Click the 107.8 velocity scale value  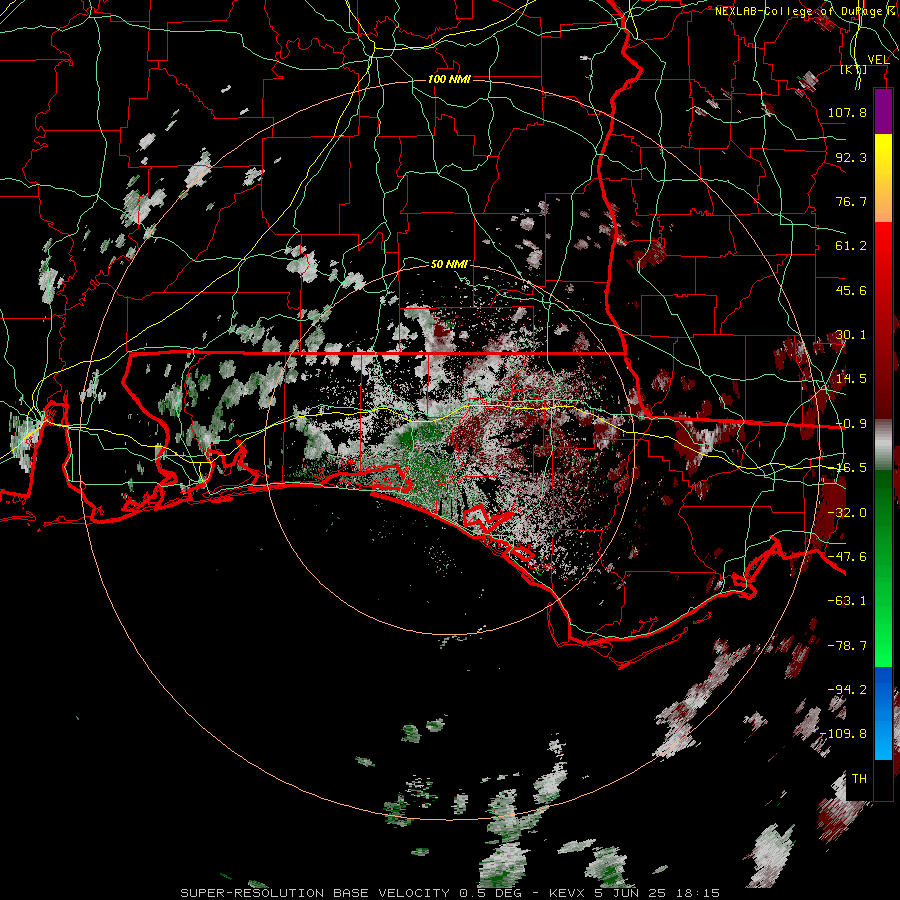tap(847, 112)
